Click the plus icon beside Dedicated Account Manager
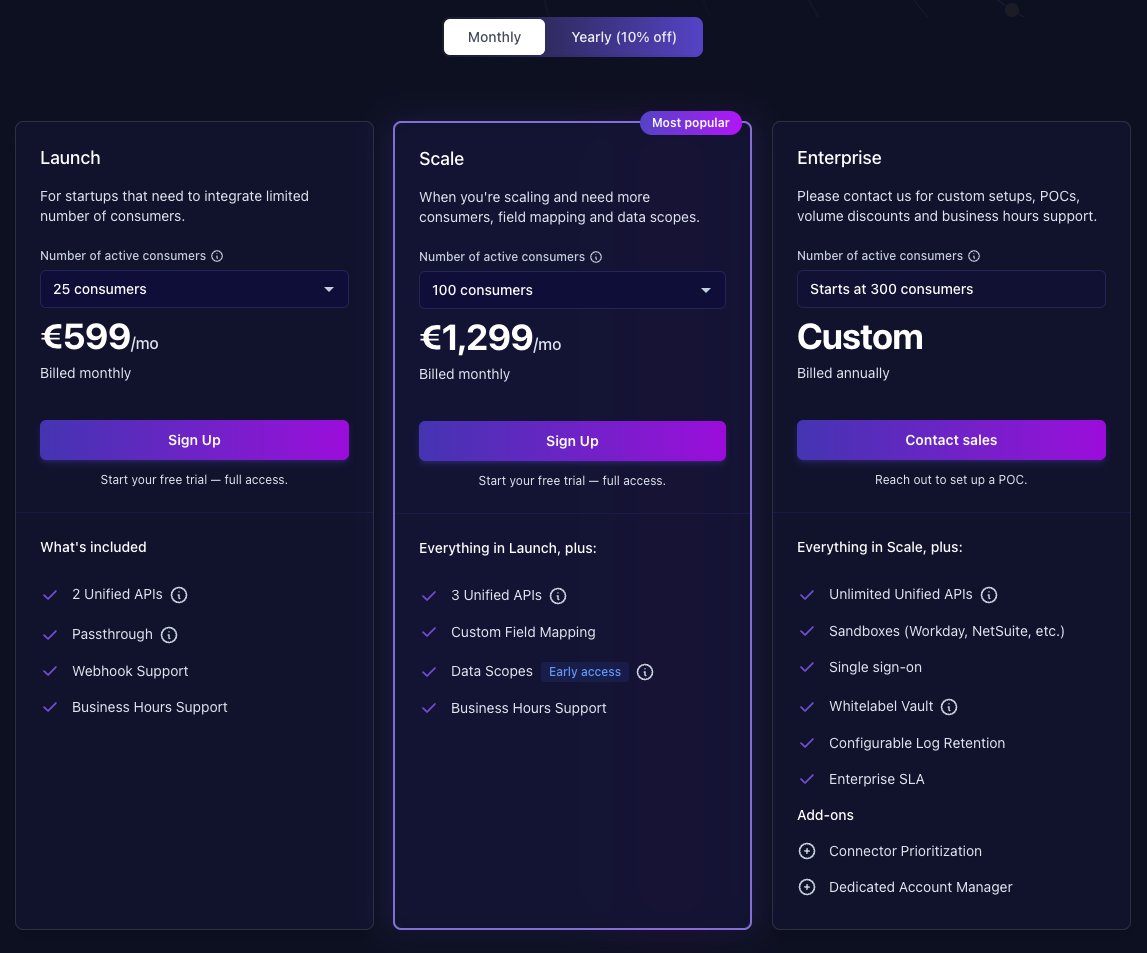Image resolution: width=1147 pixels, height=953 pixels. tap(807, 887)
